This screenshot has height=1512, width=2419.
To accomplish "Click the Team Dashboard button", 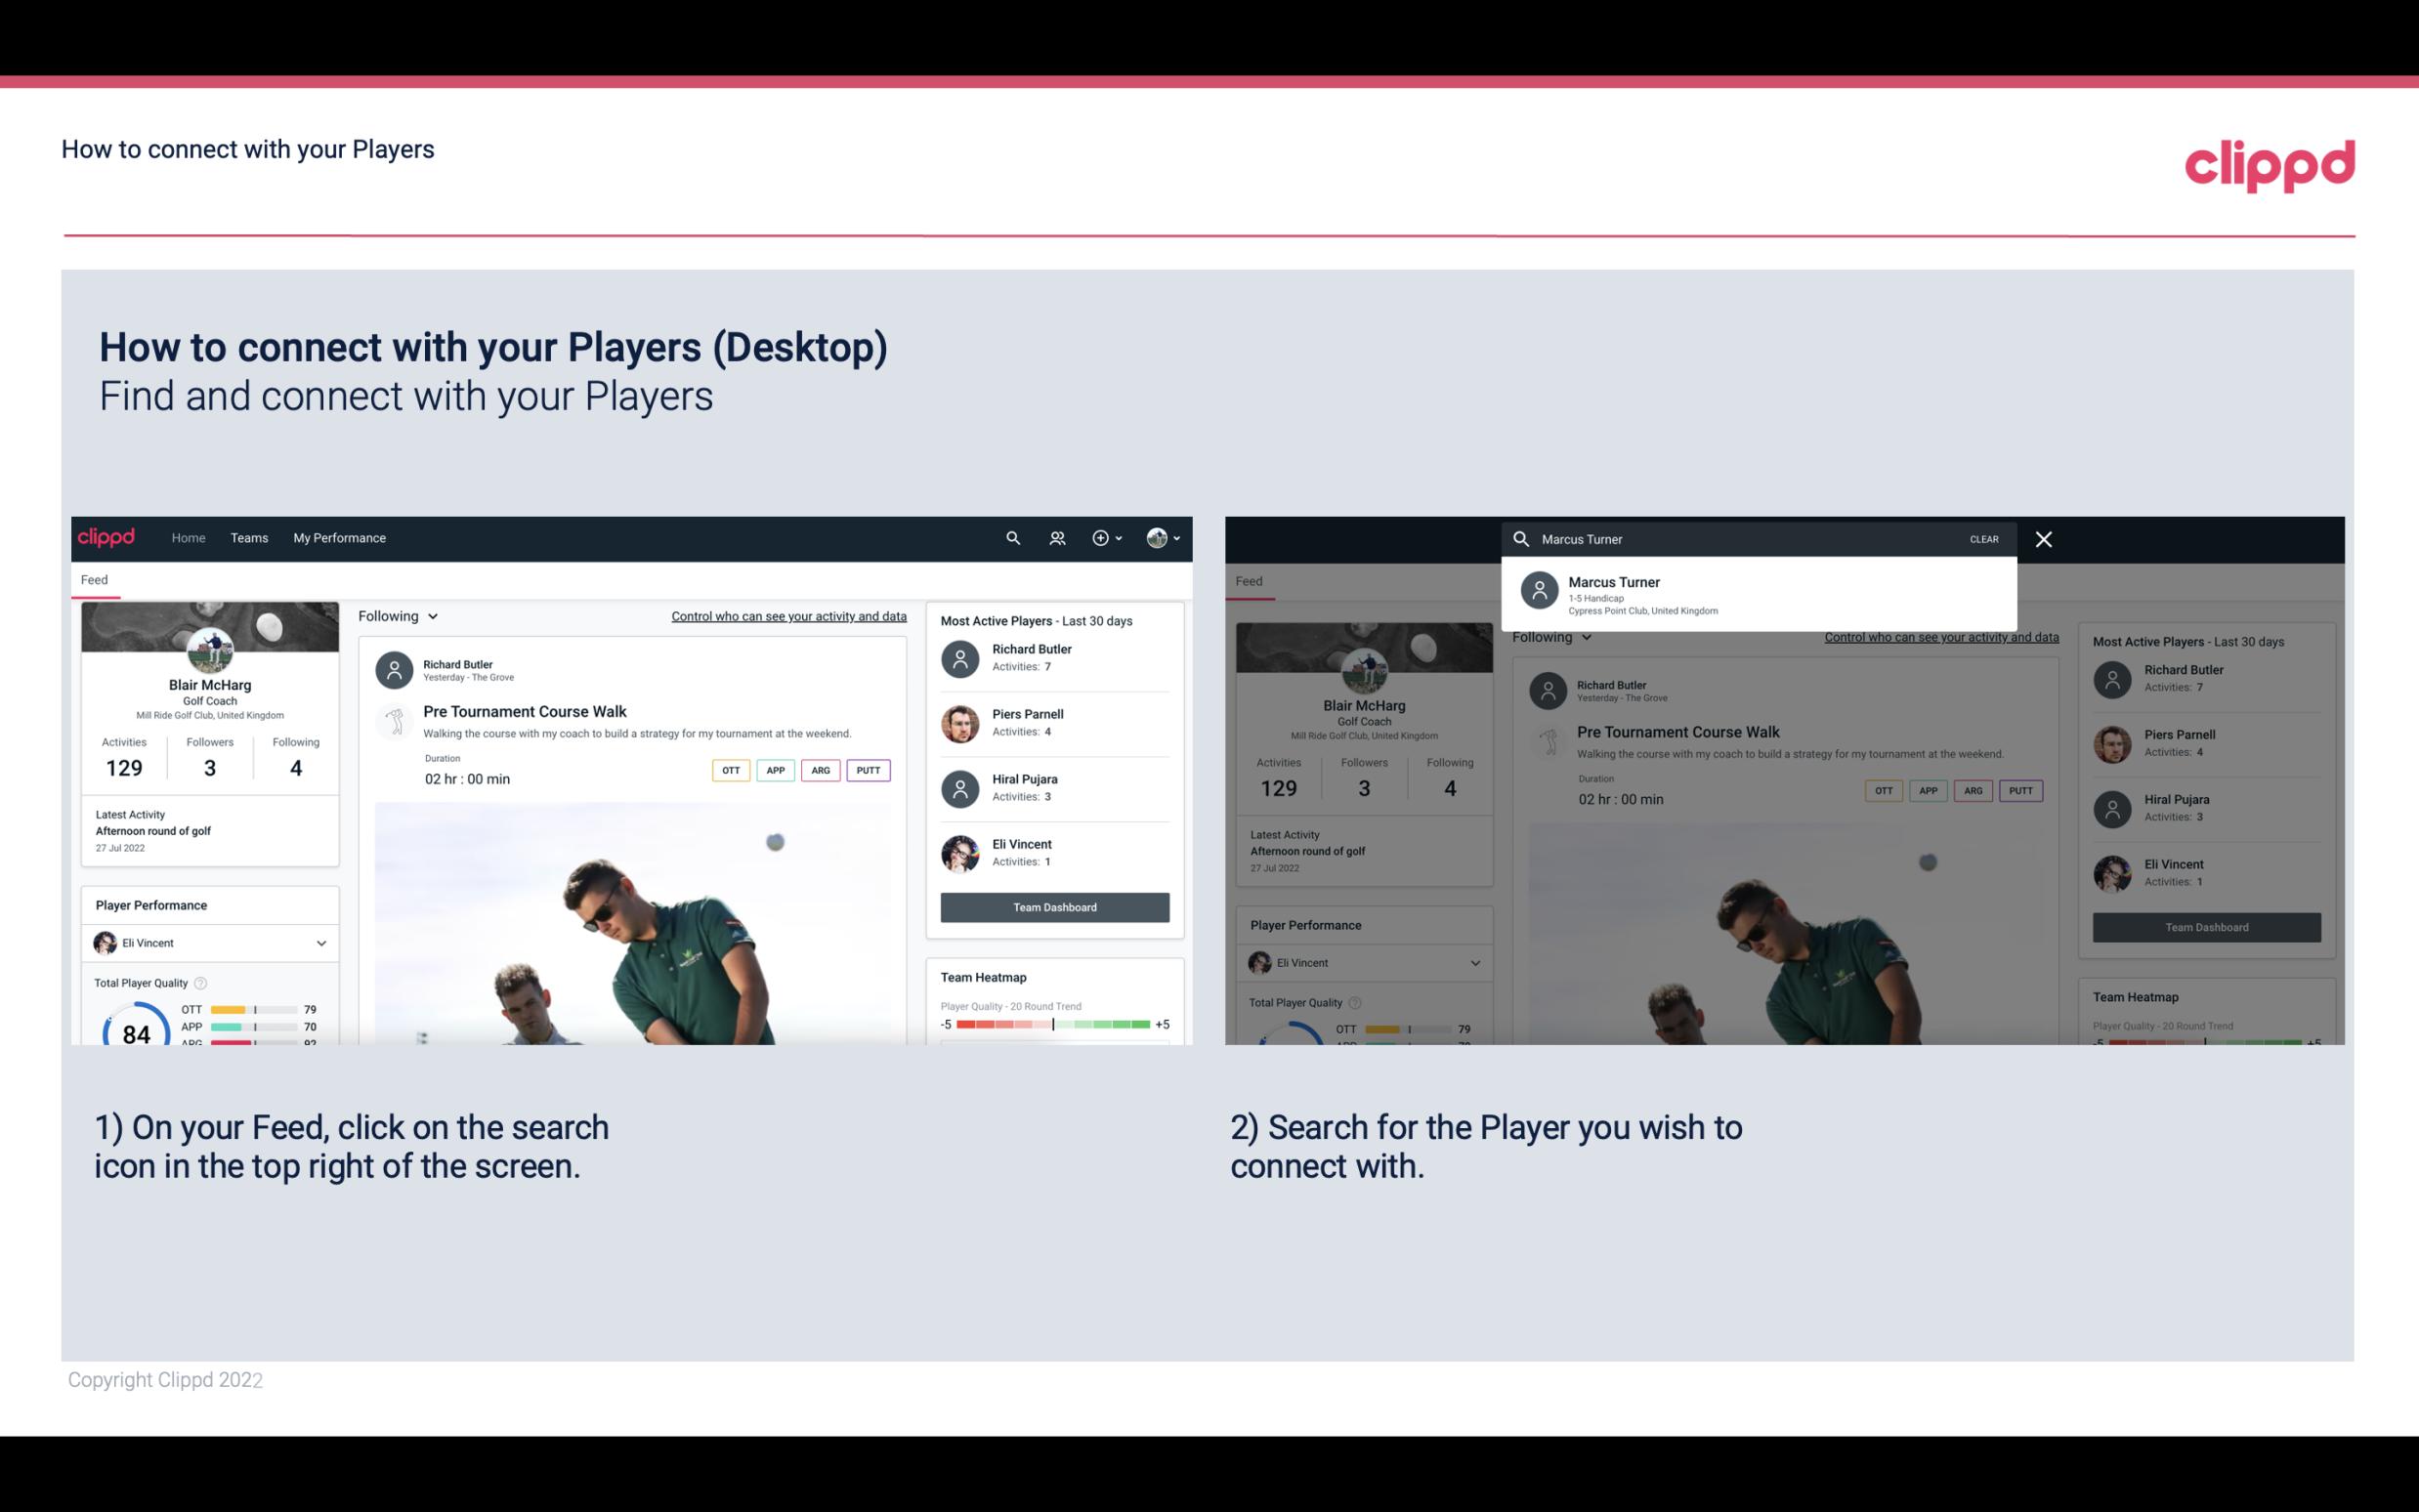I will pyautogui.click(x=1053, y=905).
